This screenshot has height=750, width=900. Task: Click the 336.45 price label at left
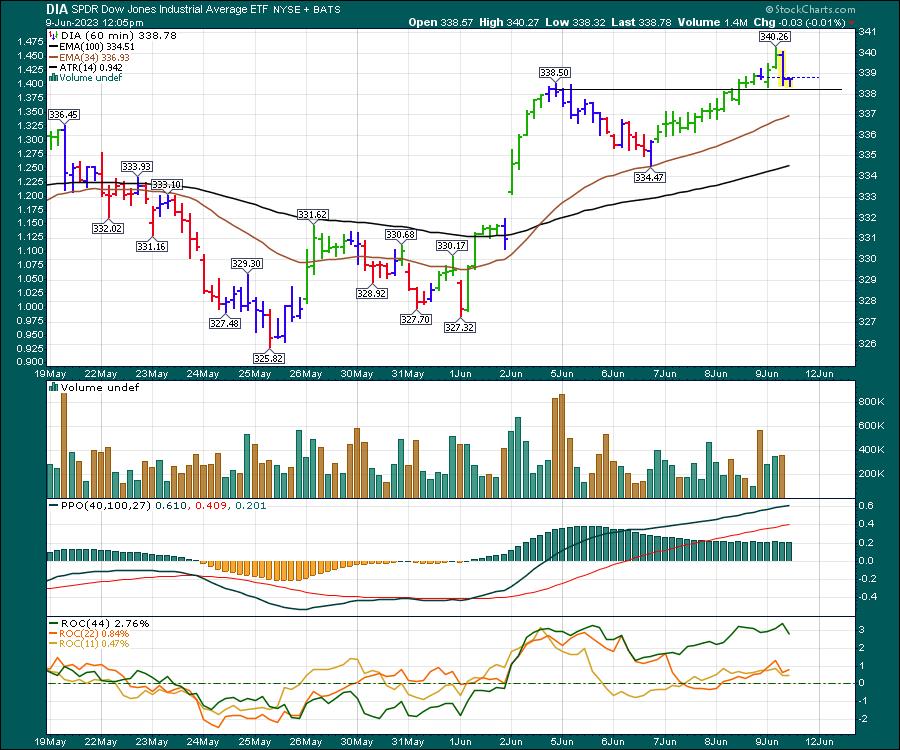click(63, 115)
